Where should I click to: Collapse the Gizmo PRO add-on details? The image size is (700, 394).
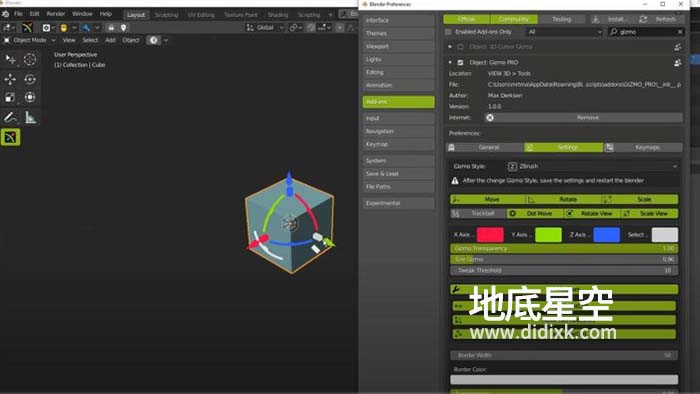pos(450,62)
